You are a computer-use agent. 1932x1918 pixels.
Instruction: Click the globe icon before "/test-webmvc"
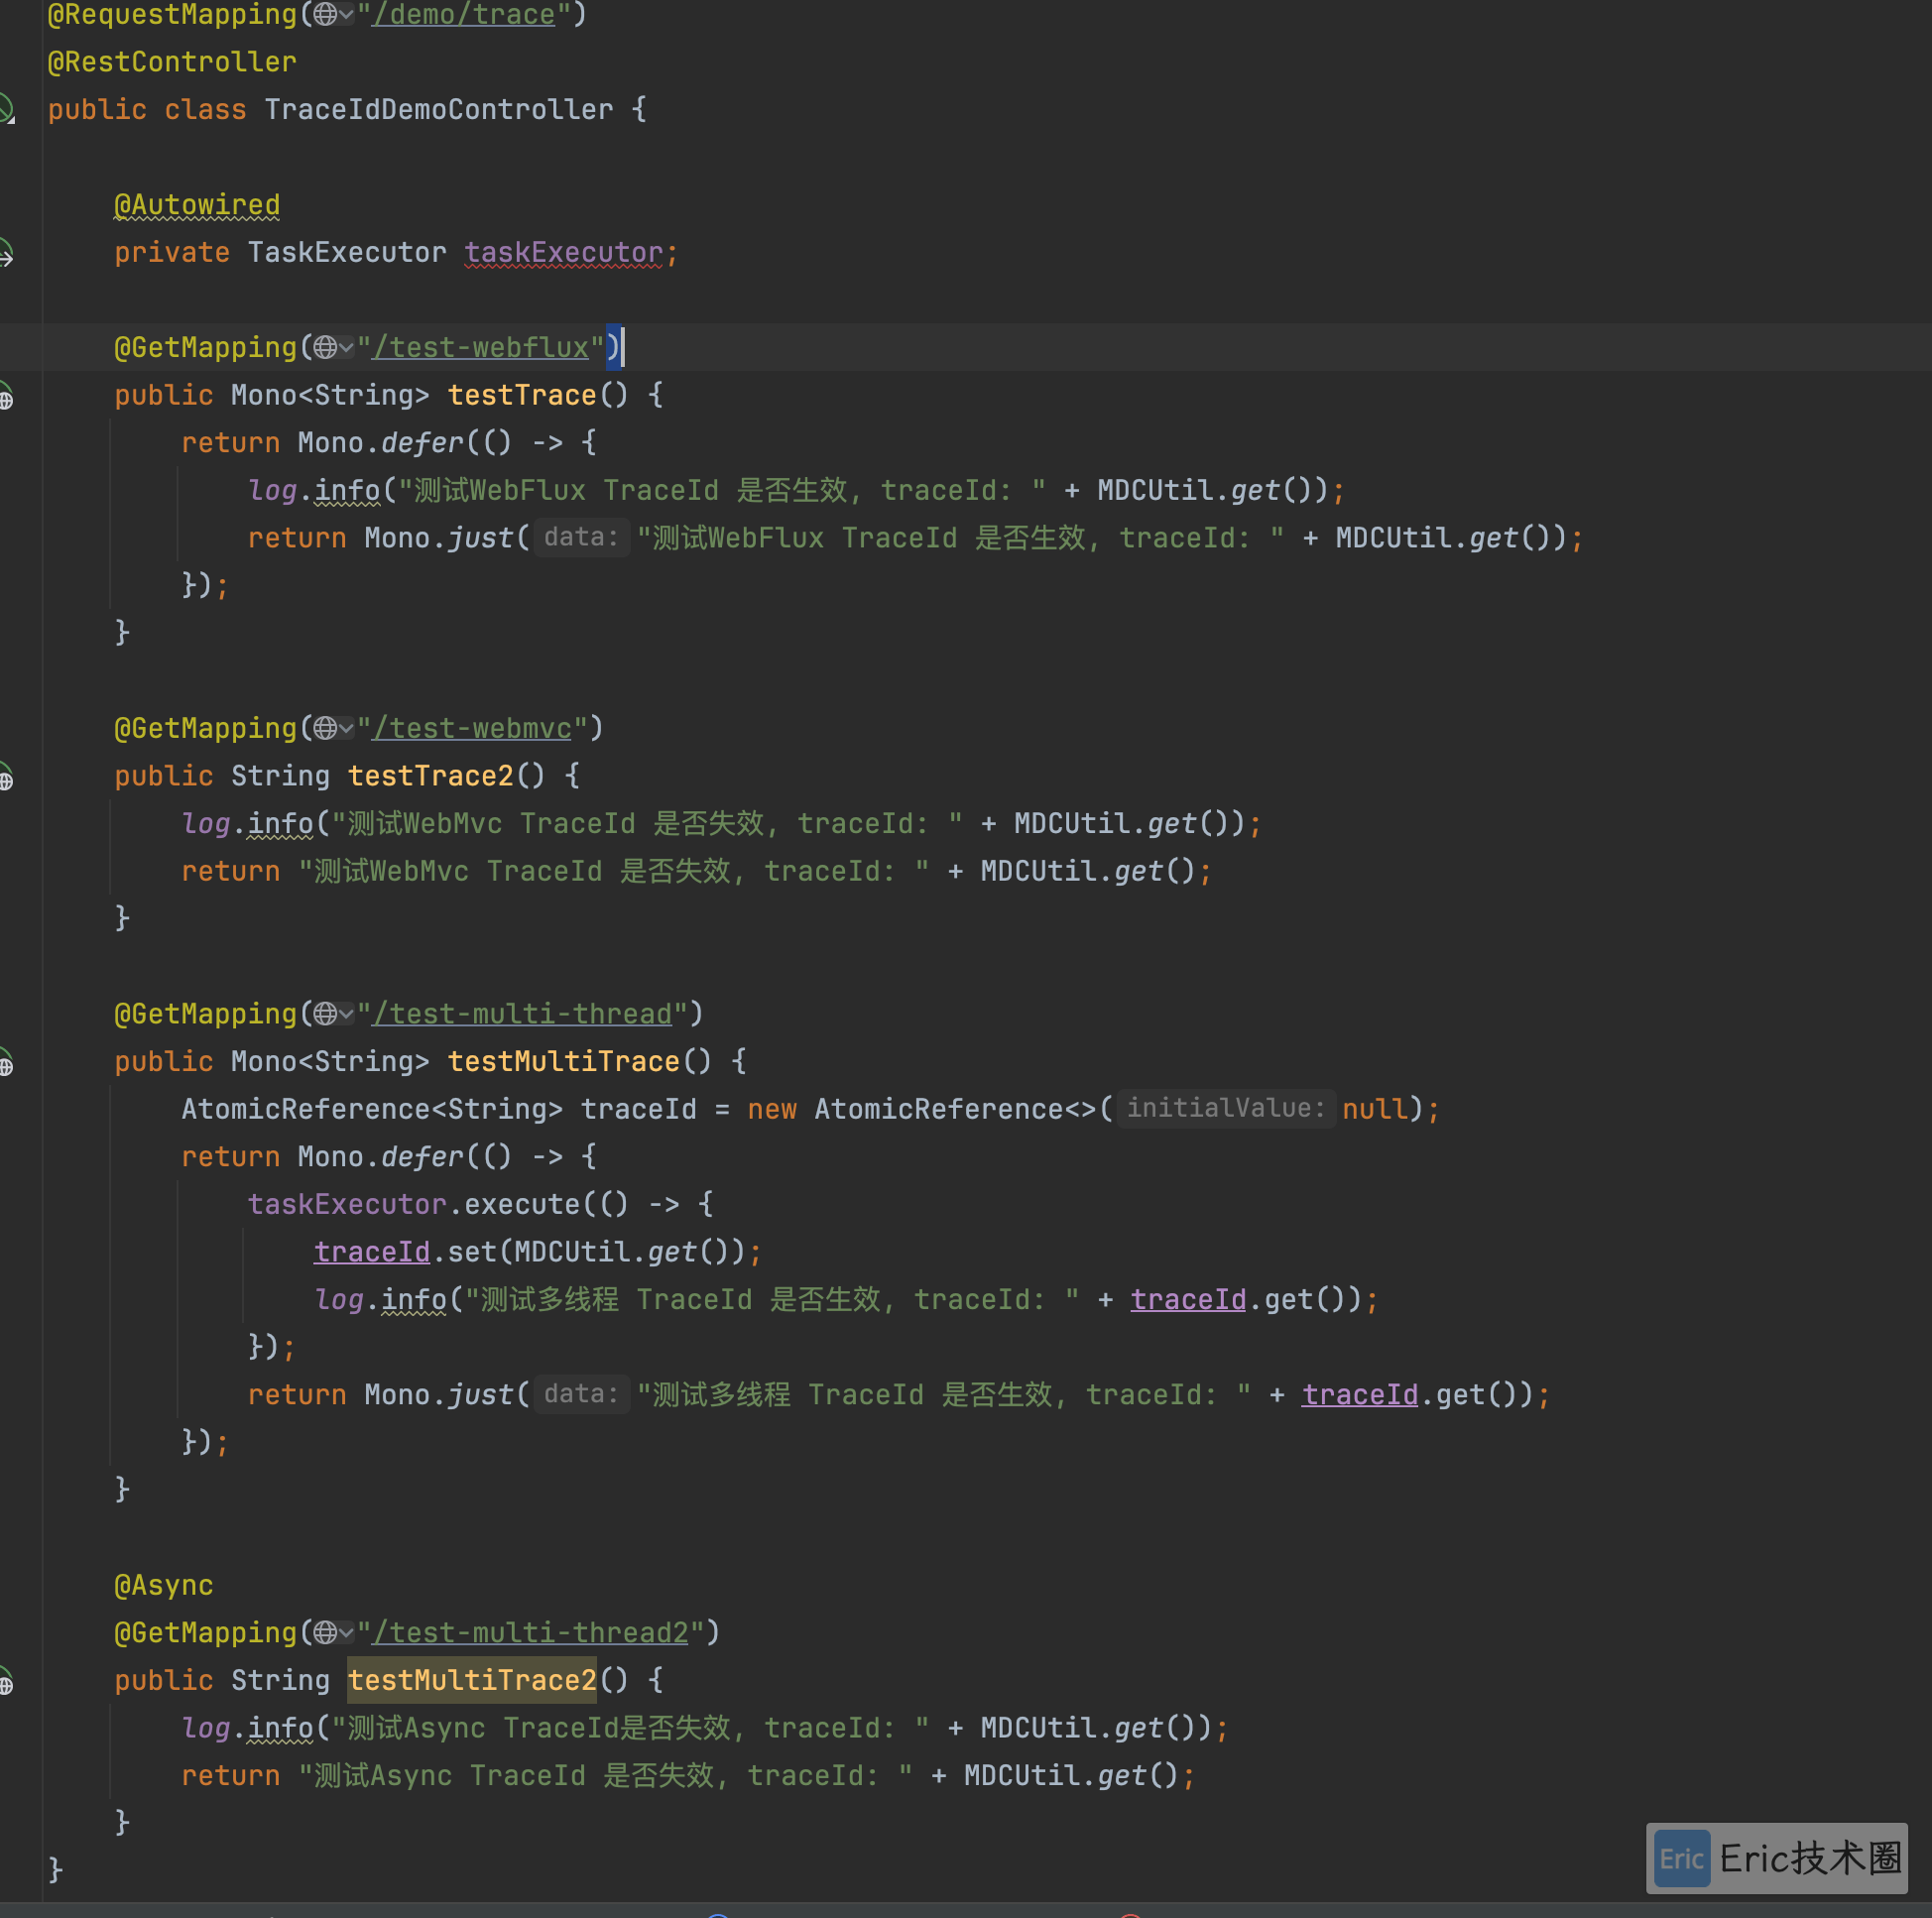click(x=325, y=729)
